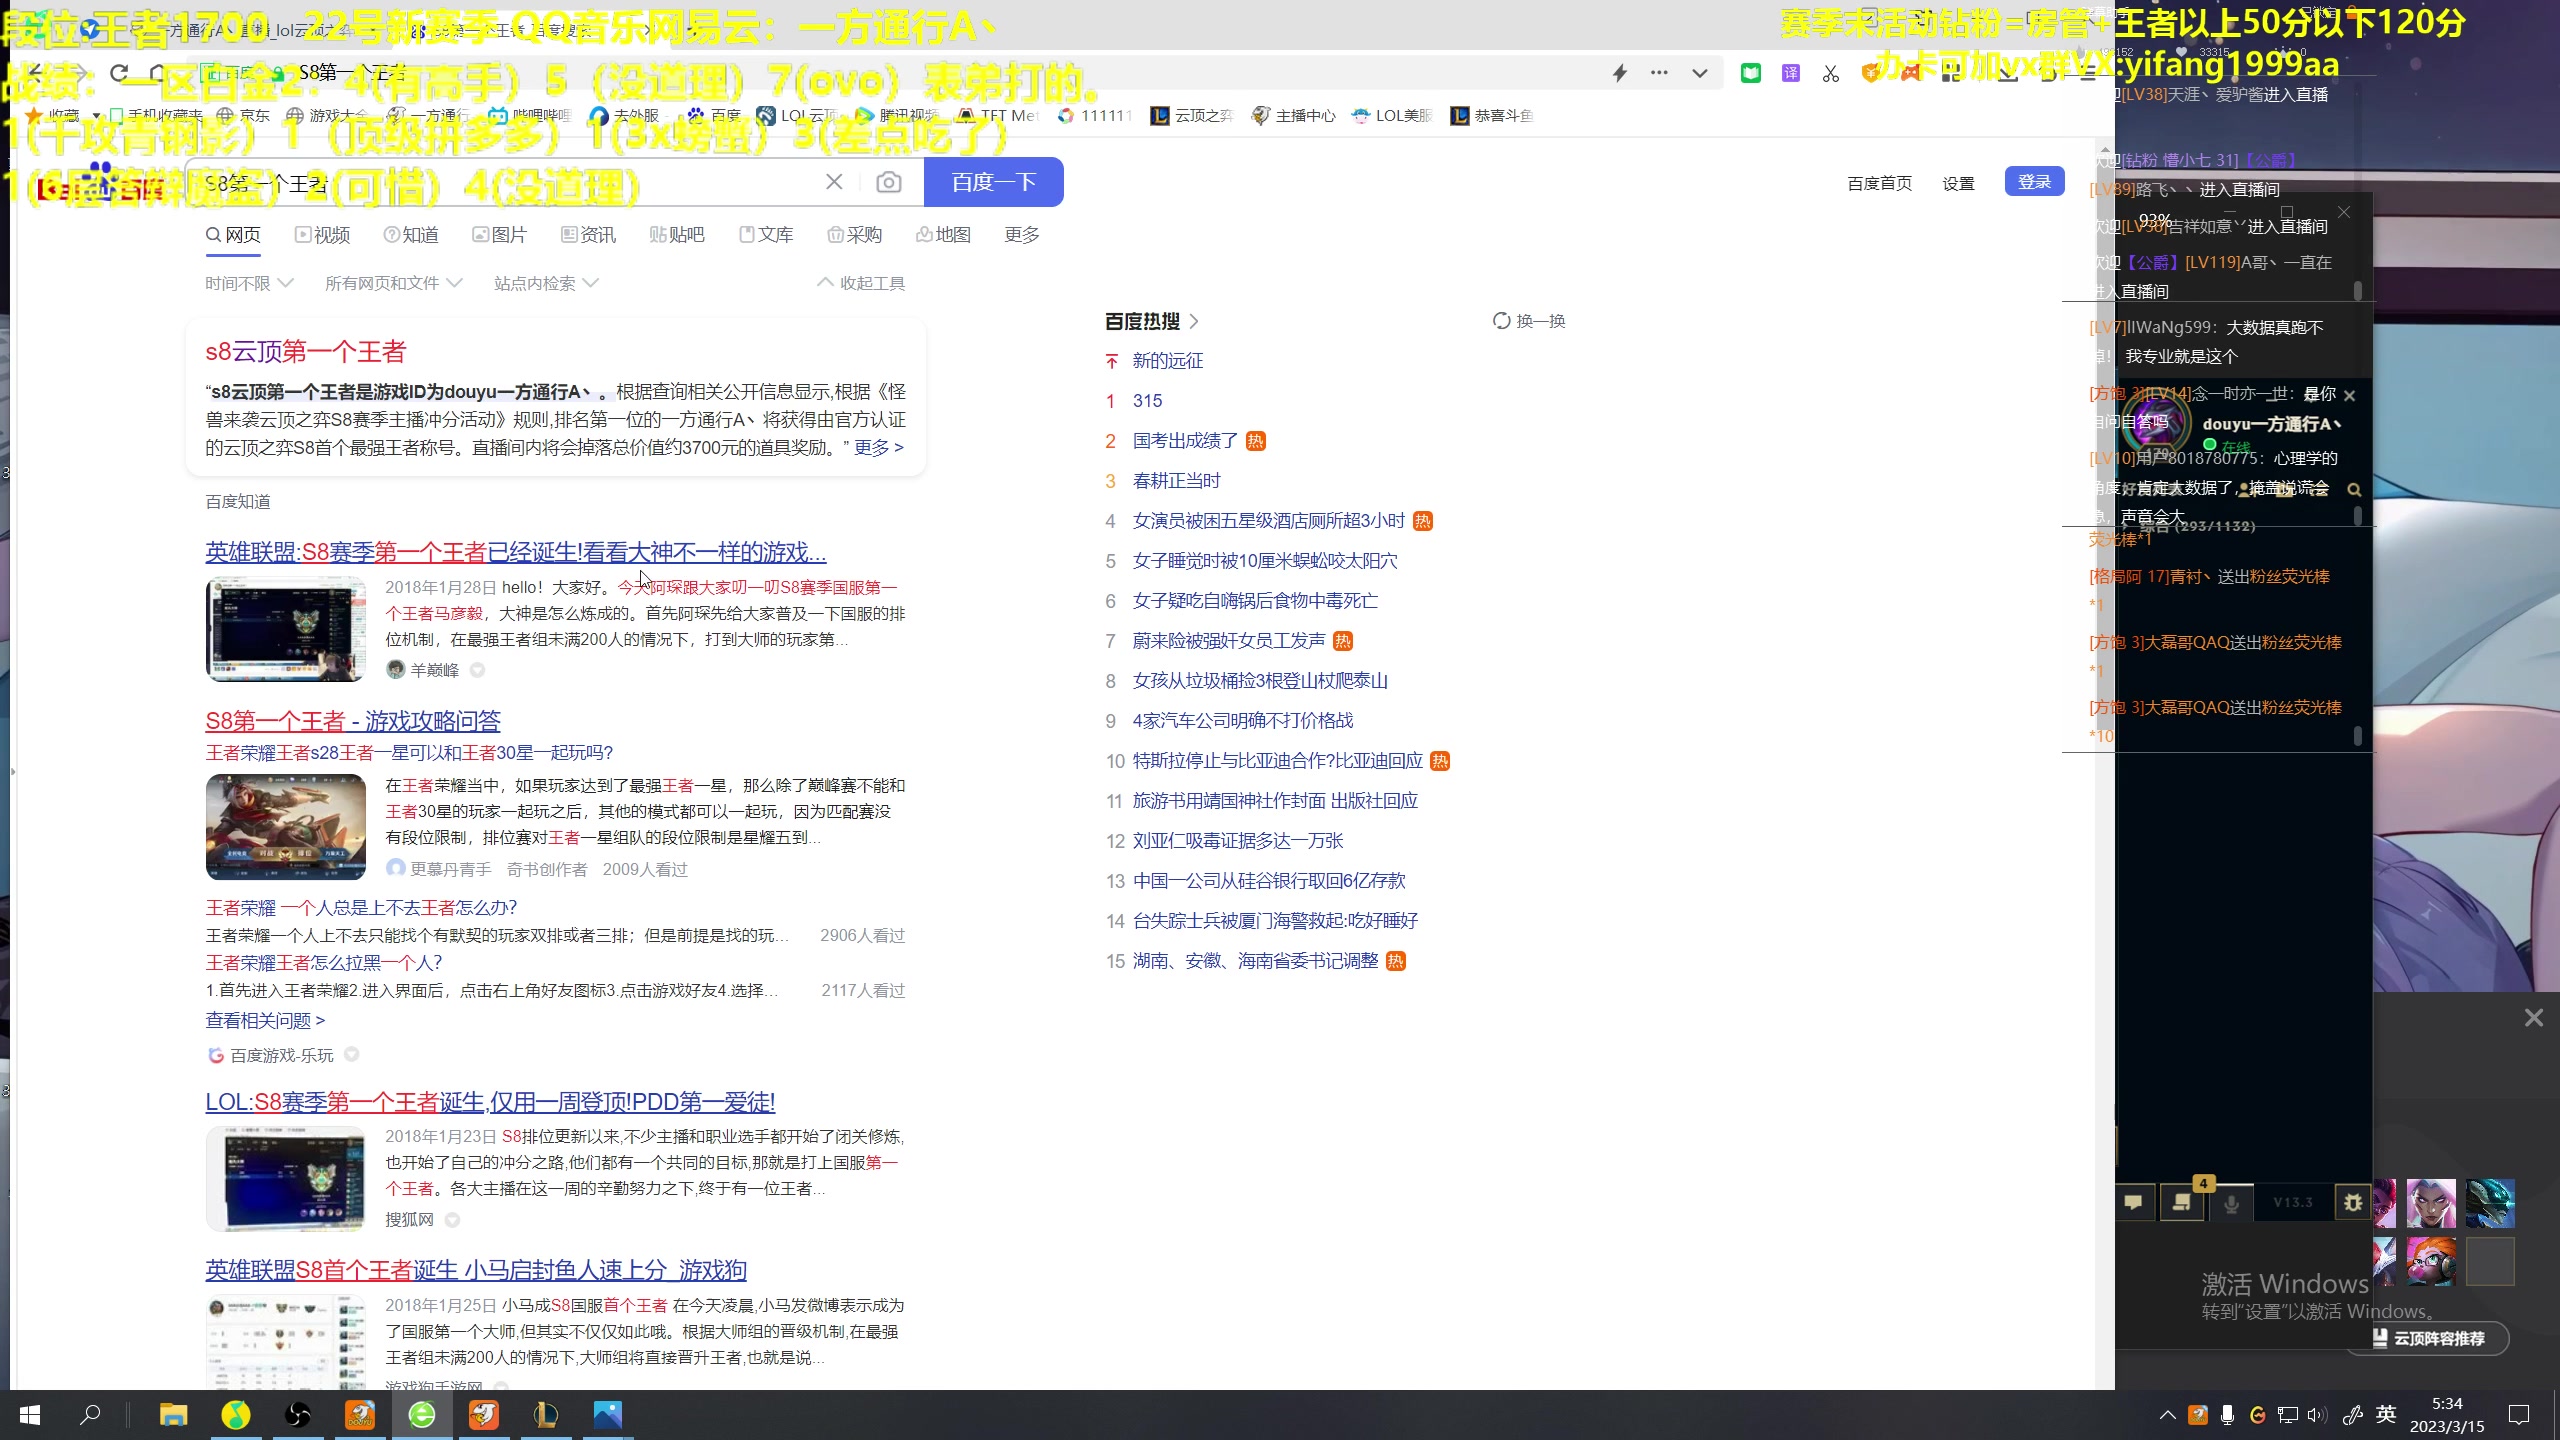Click the 查看相关问题 link
Screen dimensions: 2560x1440
(265, 1021)
